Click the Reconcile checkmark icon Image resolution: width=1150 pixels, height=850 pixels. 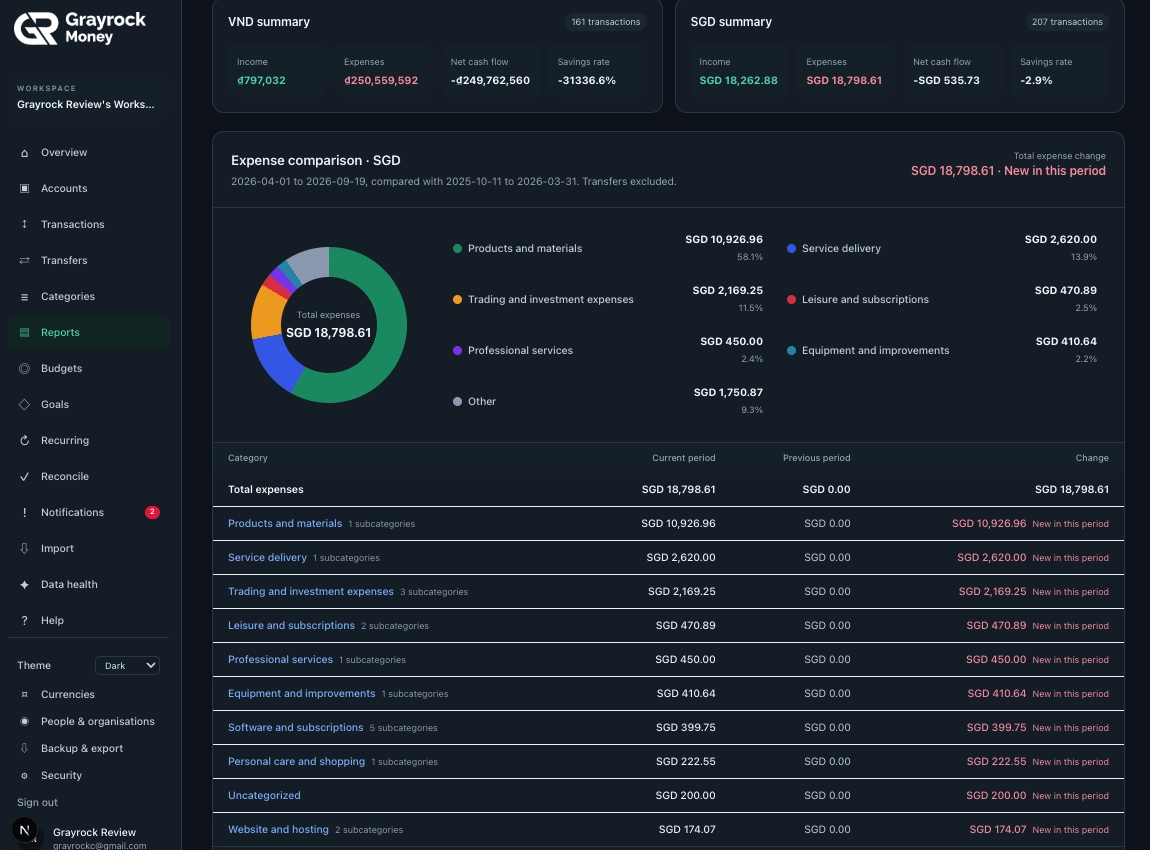[24, 476]
